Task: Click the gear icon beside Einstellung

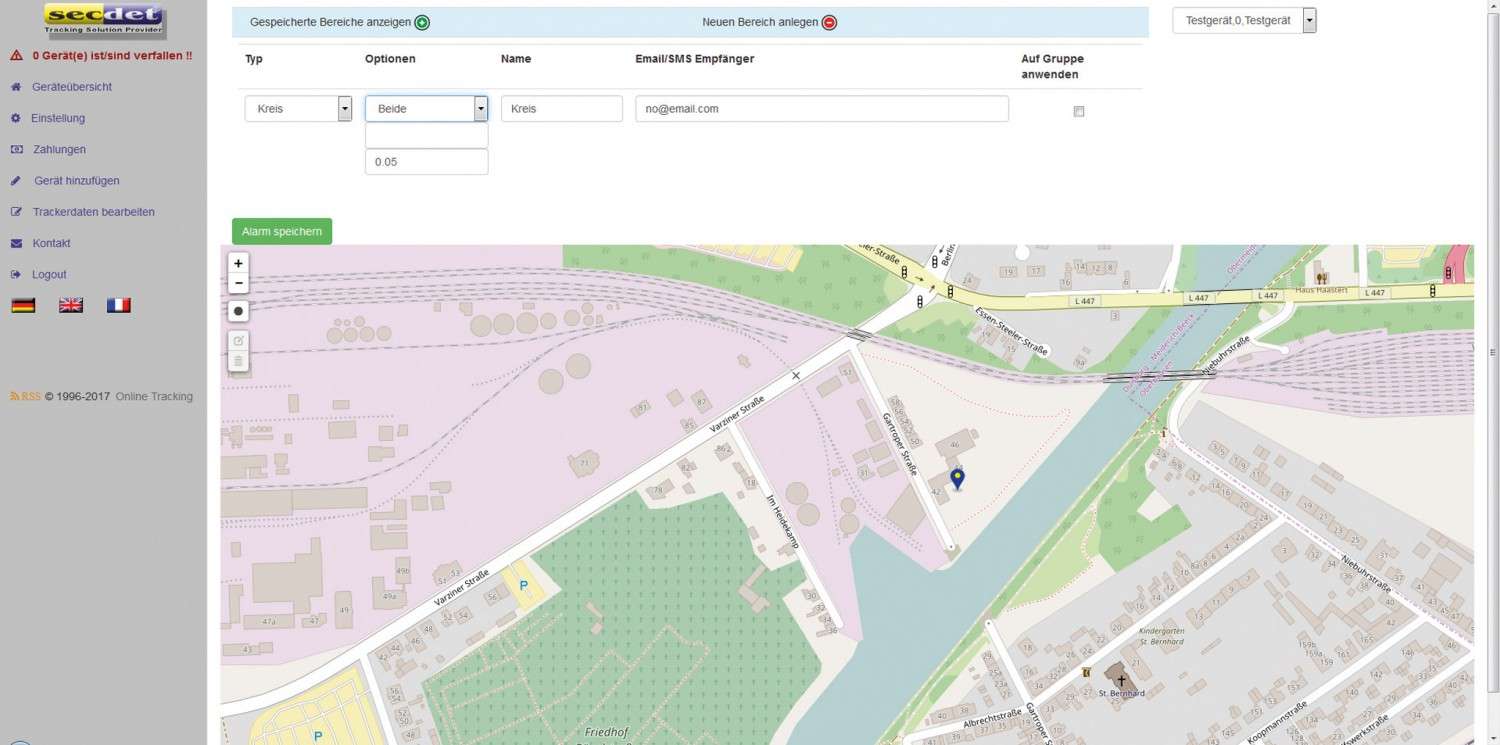Action: [x=16, y=118]
